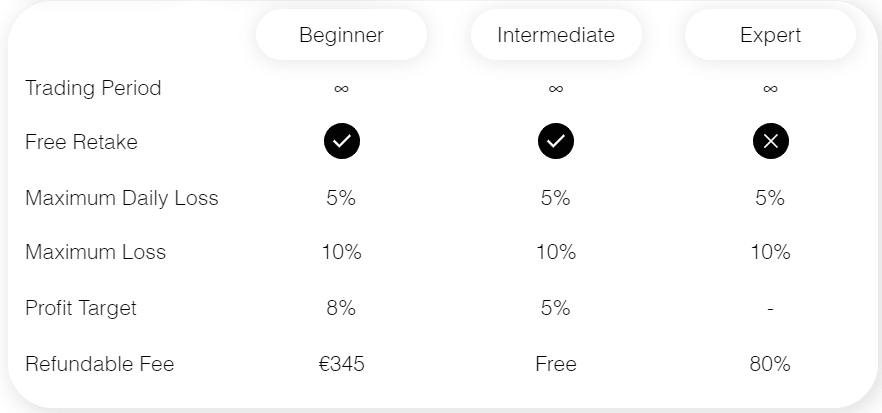The width and height of the screenshot is (882, 413).
Task: Select the Intermediate plan tab
Action: [x=555, y=35]
